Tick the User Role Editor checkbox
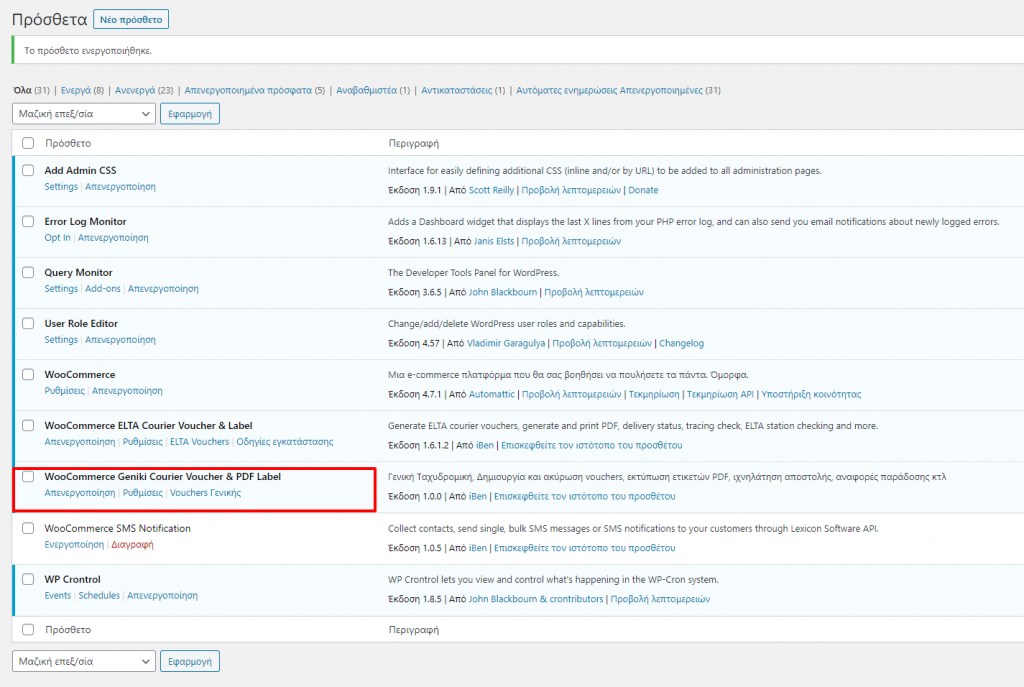 coord(28,323)
